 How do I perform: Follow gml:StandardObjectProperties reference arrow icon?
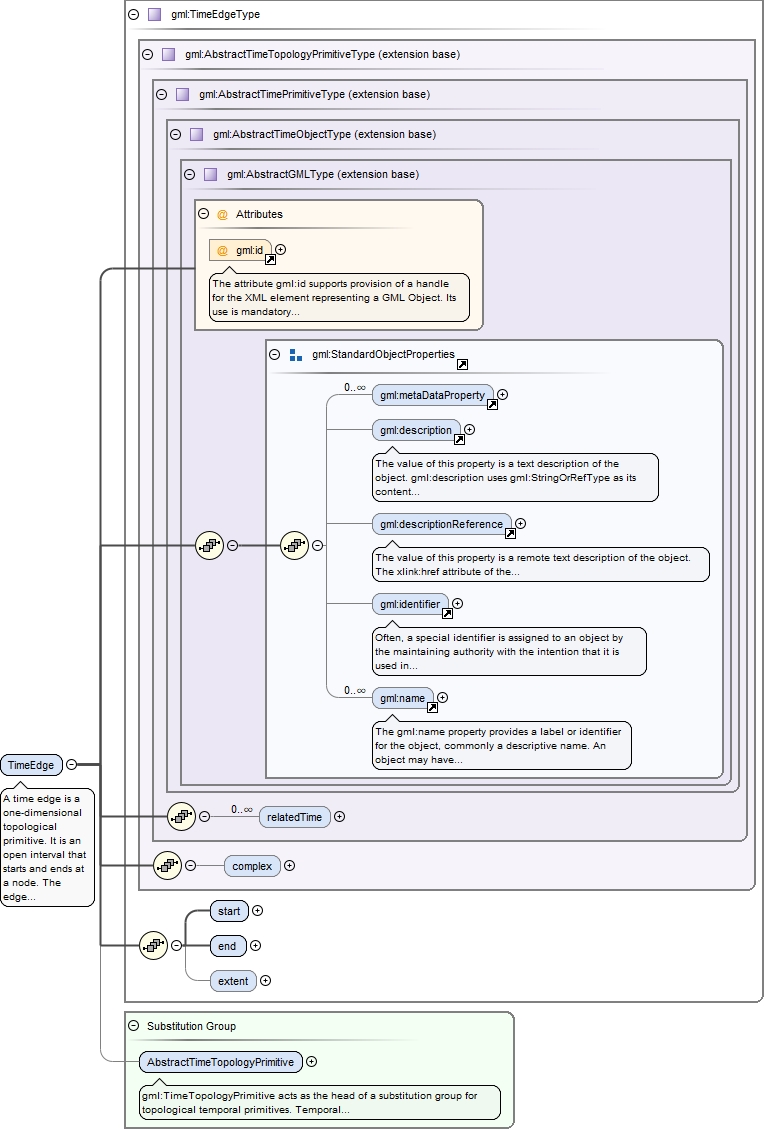[x=462, y=365]
